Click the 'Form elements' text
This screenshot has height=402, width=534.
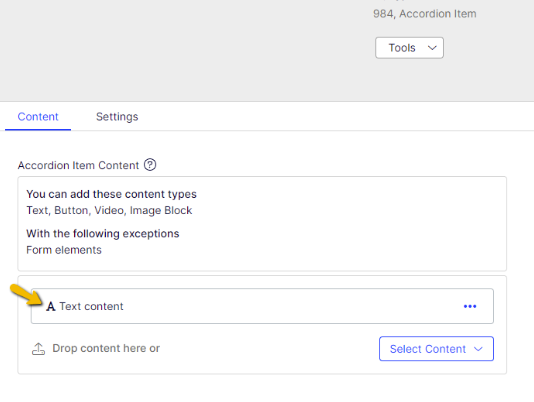click(x=64, y=250)
